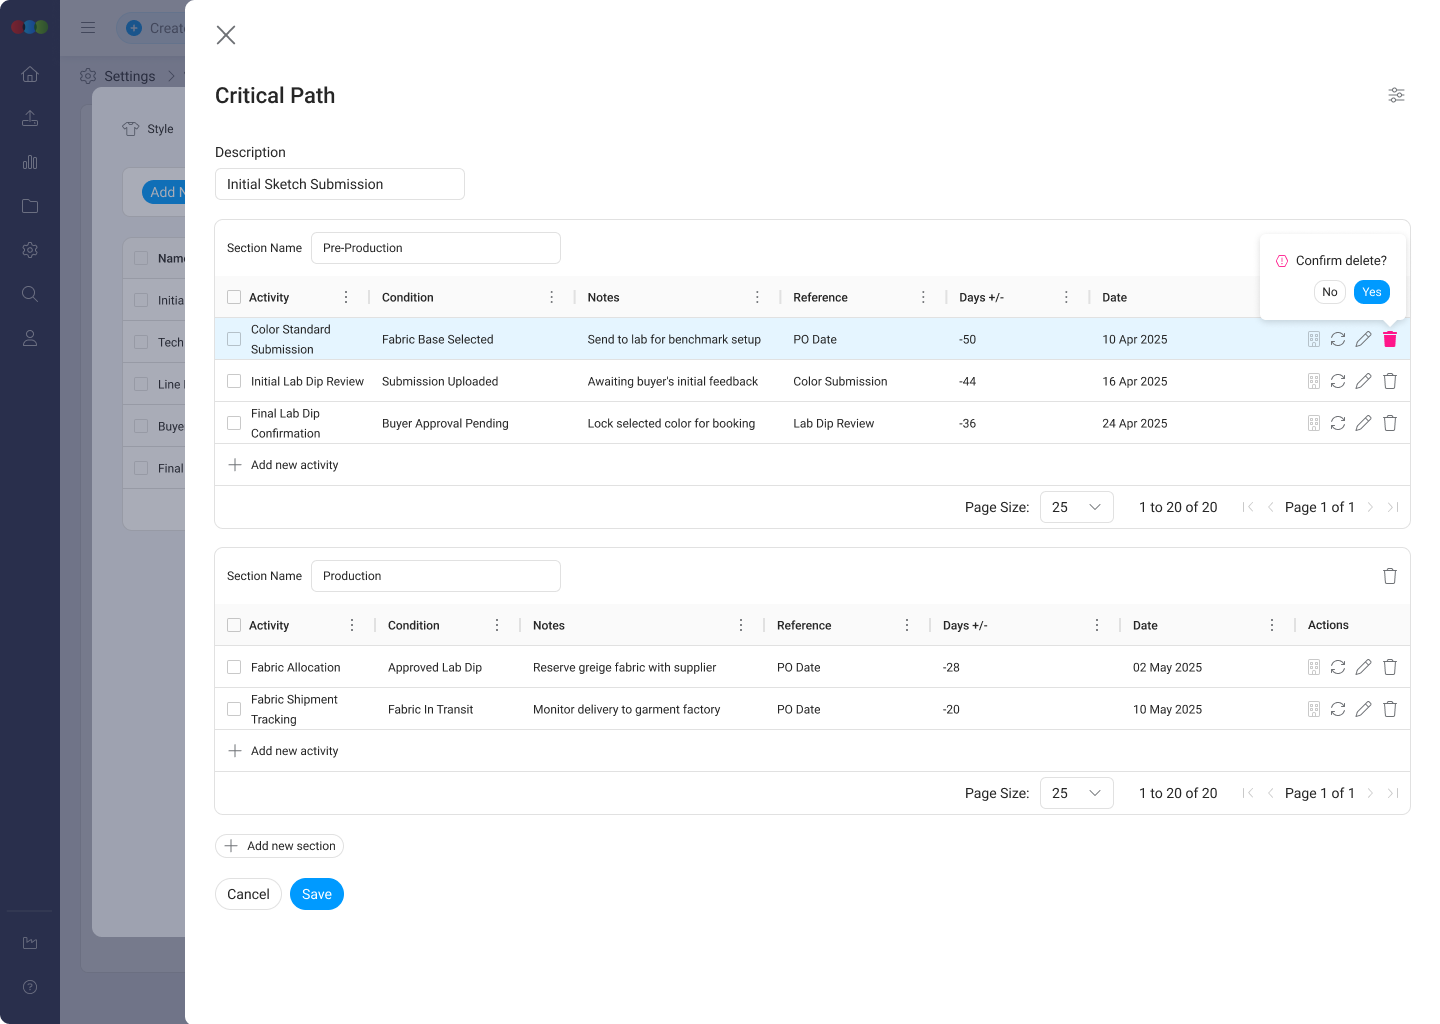Toggle select-all checkbox in Pre-Production Activity header

pyautogui.click(x=234, y=297)
